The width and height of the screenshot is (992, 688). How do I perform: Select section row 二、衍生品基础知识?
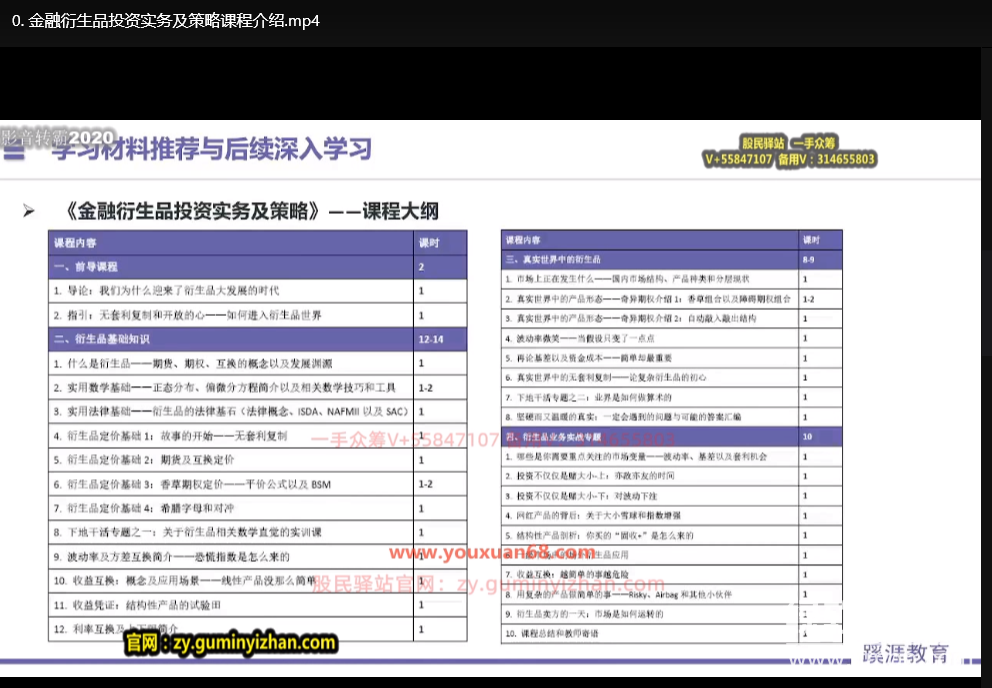(x=257, y=339)
